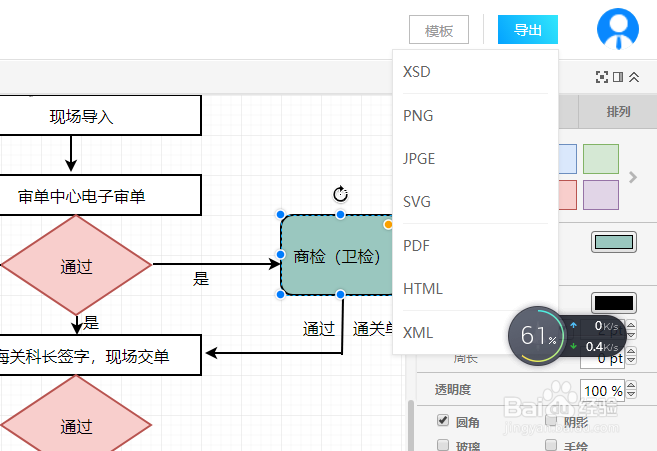657x451 pixels.
Task: Click the bottom-center resize handle of 商检
Action: tap(340, 294)
